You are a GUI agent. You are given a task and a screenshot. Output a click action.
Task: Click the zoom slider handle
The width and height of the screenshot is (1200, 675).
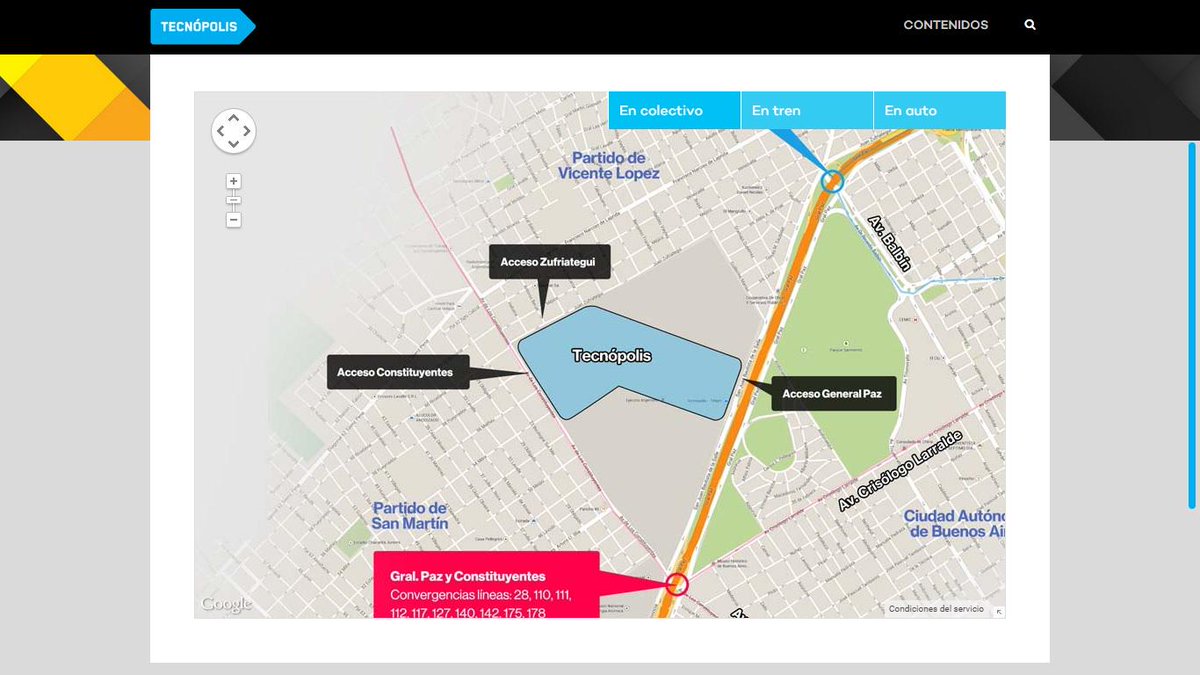click(x=233, y=200)
